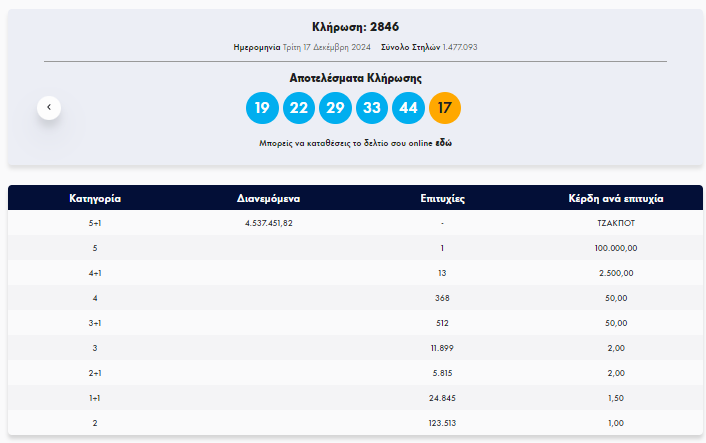Image resolution: width=706 pixels, height=443 pixels.
Task: Click the 'Επιτυχίες' column header
Action: (442, 199)
